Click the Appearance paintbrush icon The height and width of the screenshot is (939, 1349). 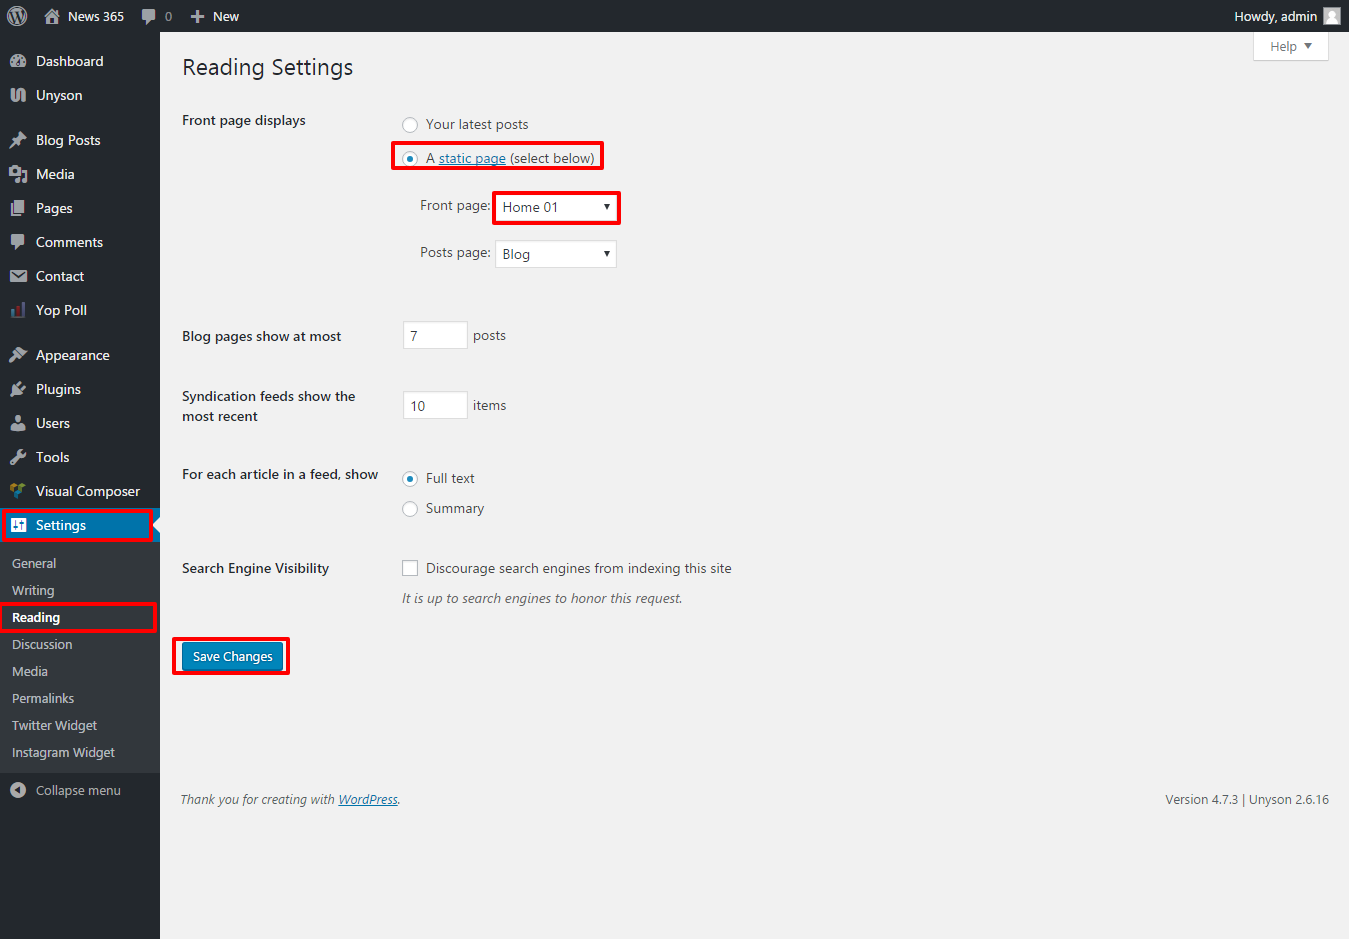pos(18,355)
